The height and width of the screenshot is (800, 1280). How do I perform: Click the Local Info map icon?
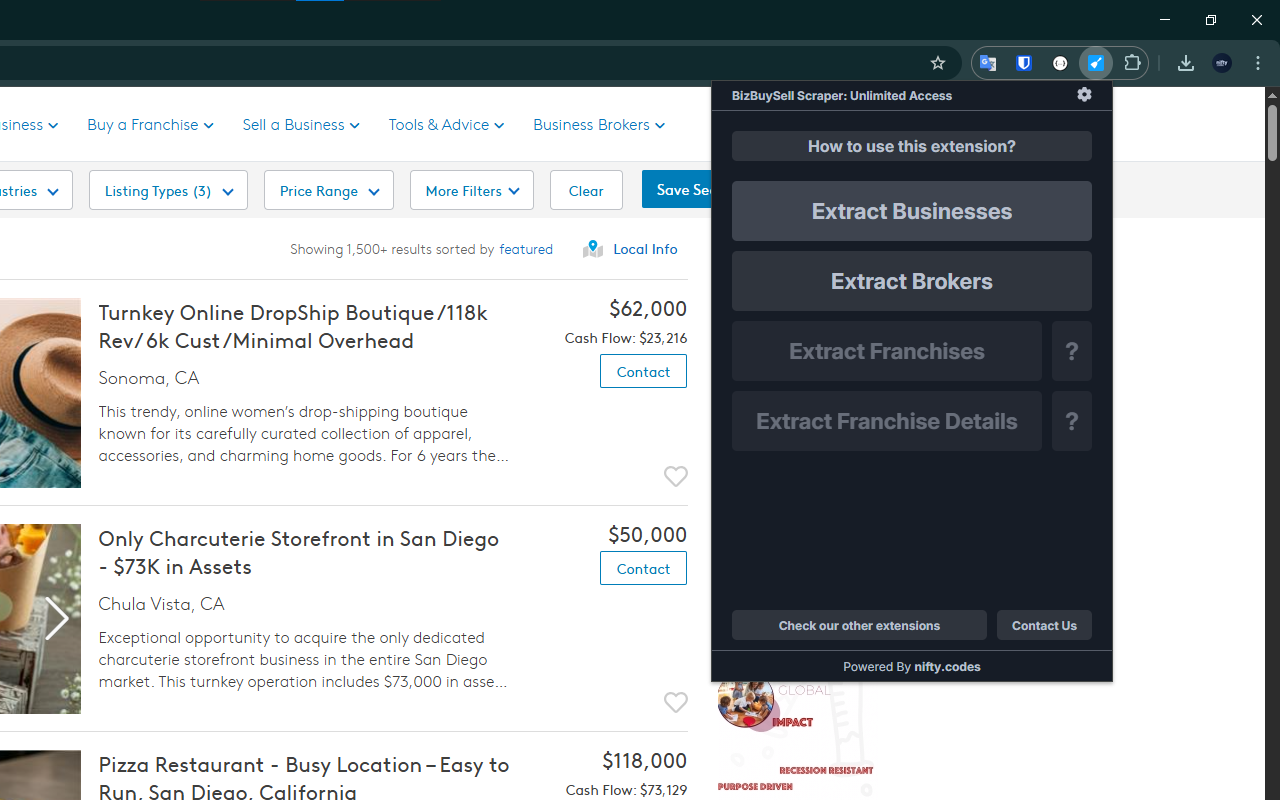pyautogui.click(x=593, y=249)
